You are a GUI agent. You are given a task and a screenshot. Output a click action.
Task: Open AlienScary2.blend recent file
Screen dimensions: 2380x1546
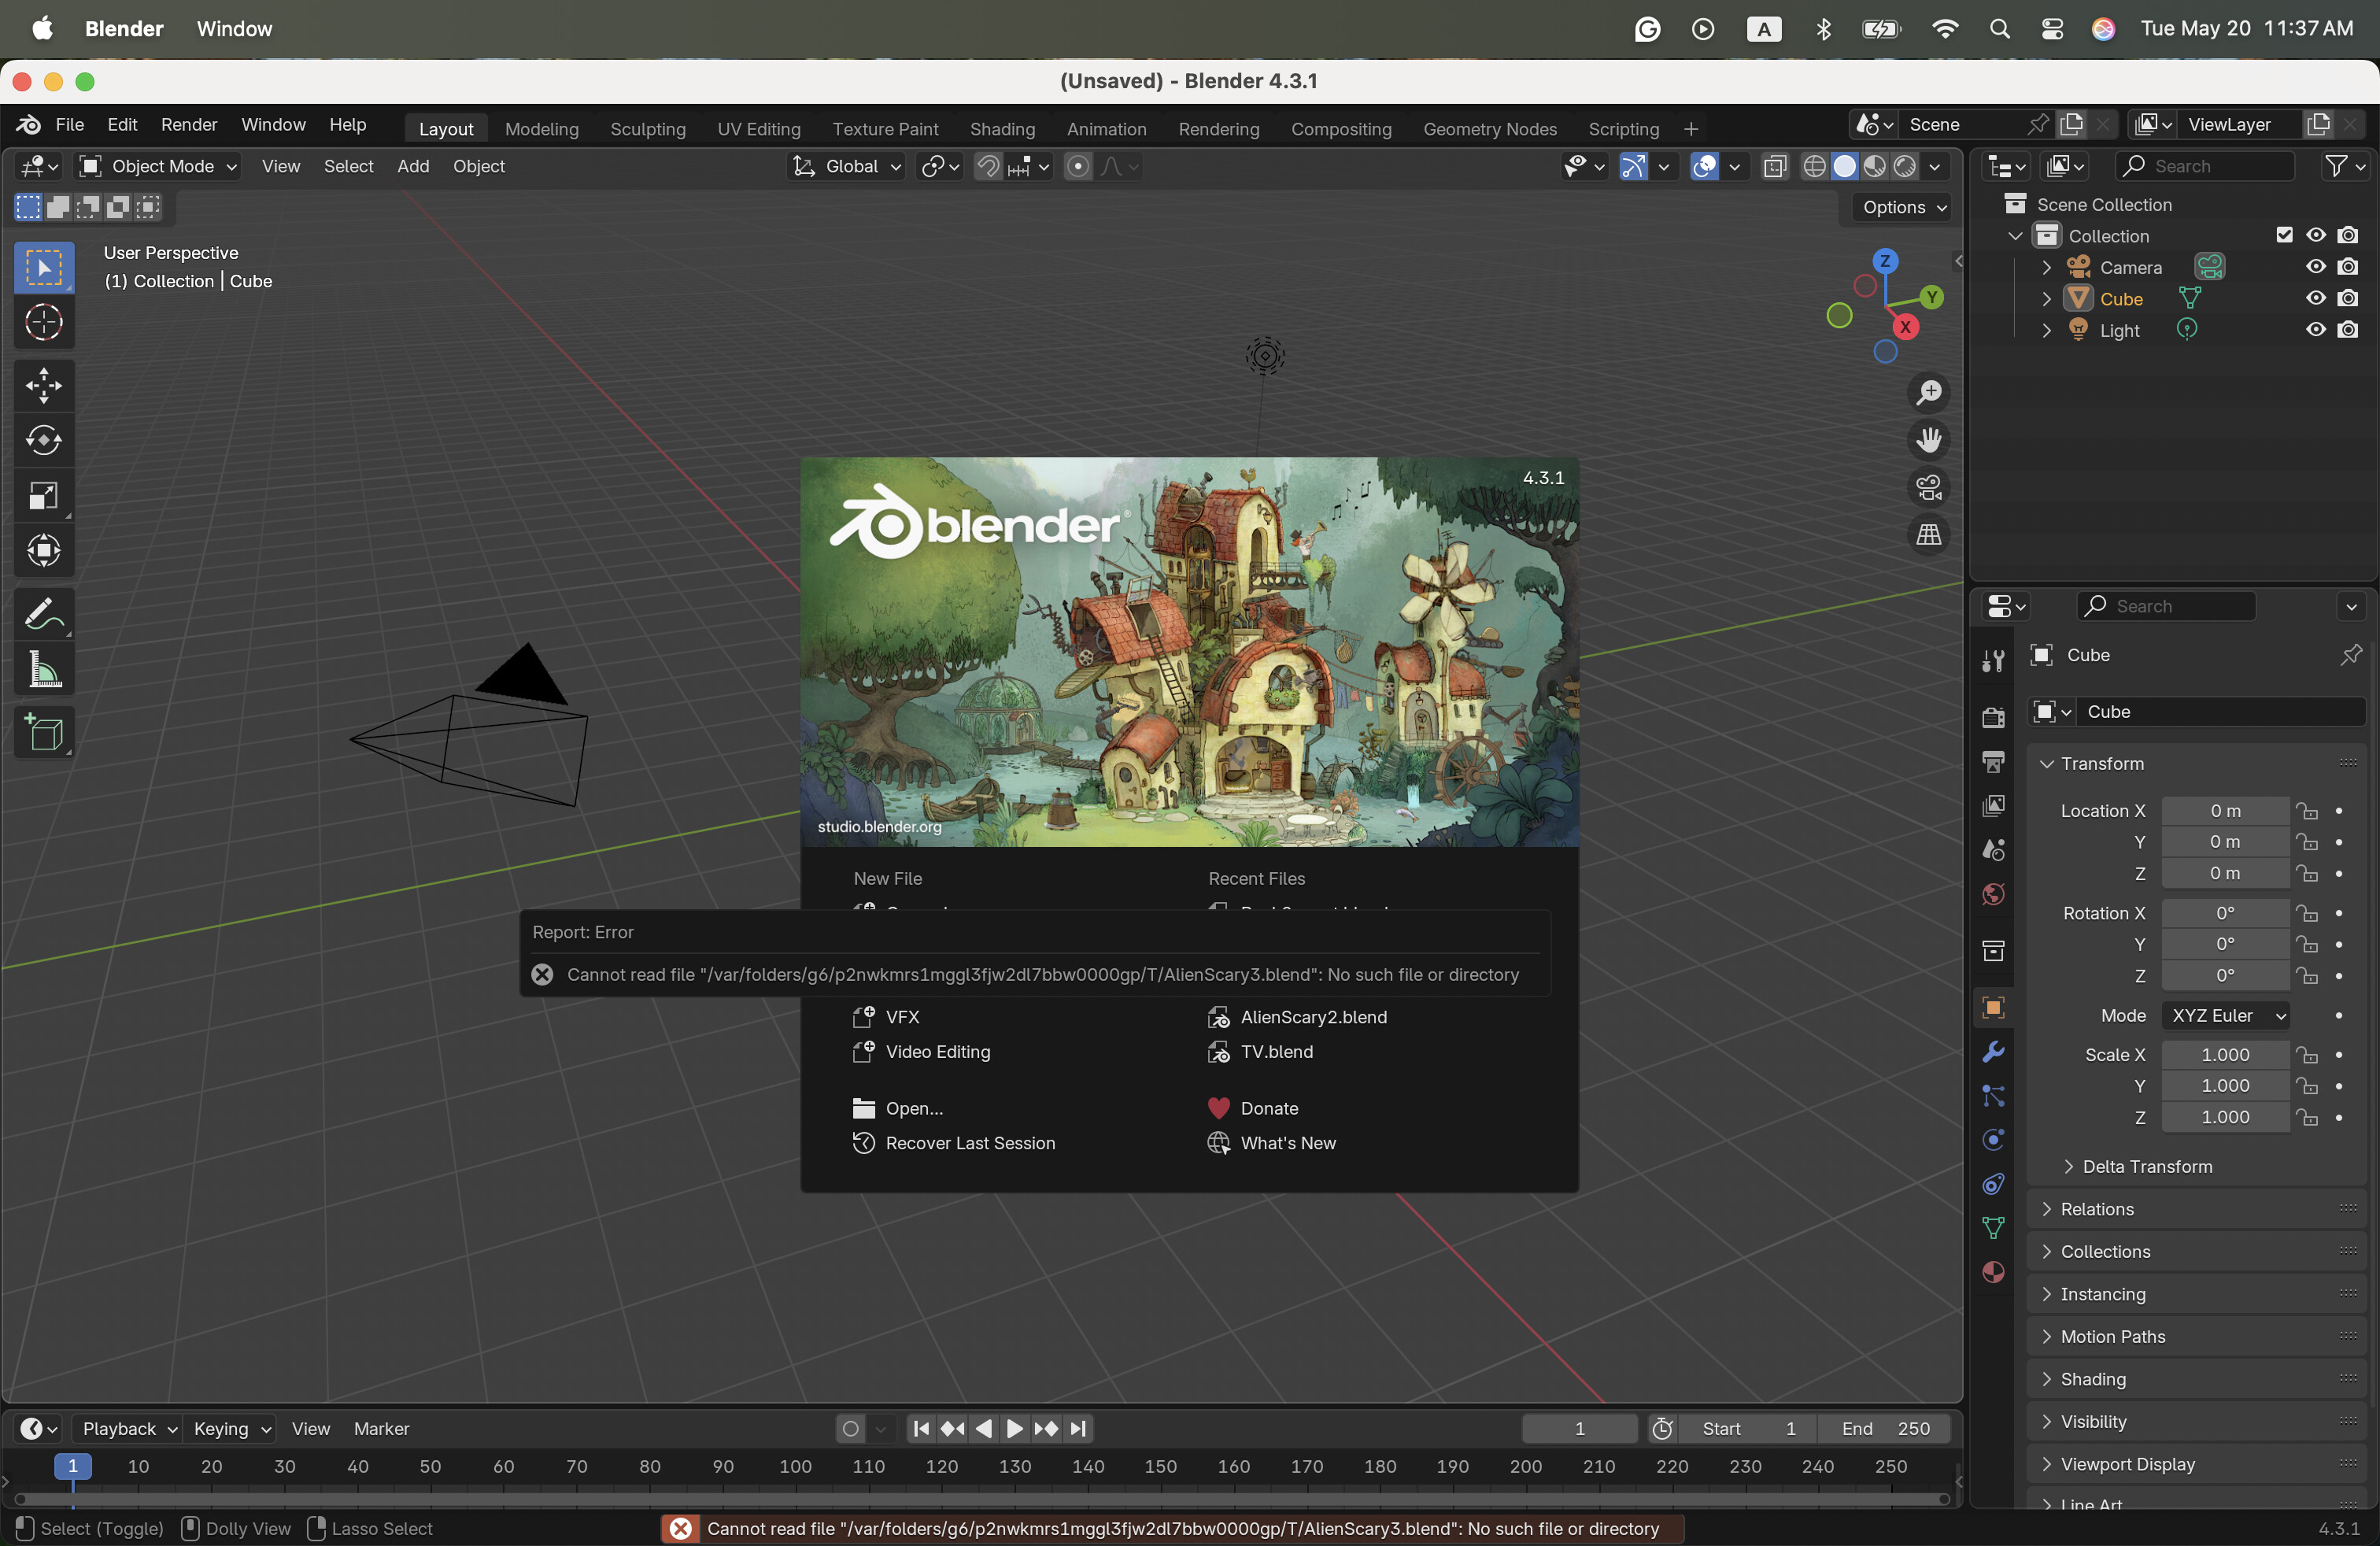coord(1313,1017)
